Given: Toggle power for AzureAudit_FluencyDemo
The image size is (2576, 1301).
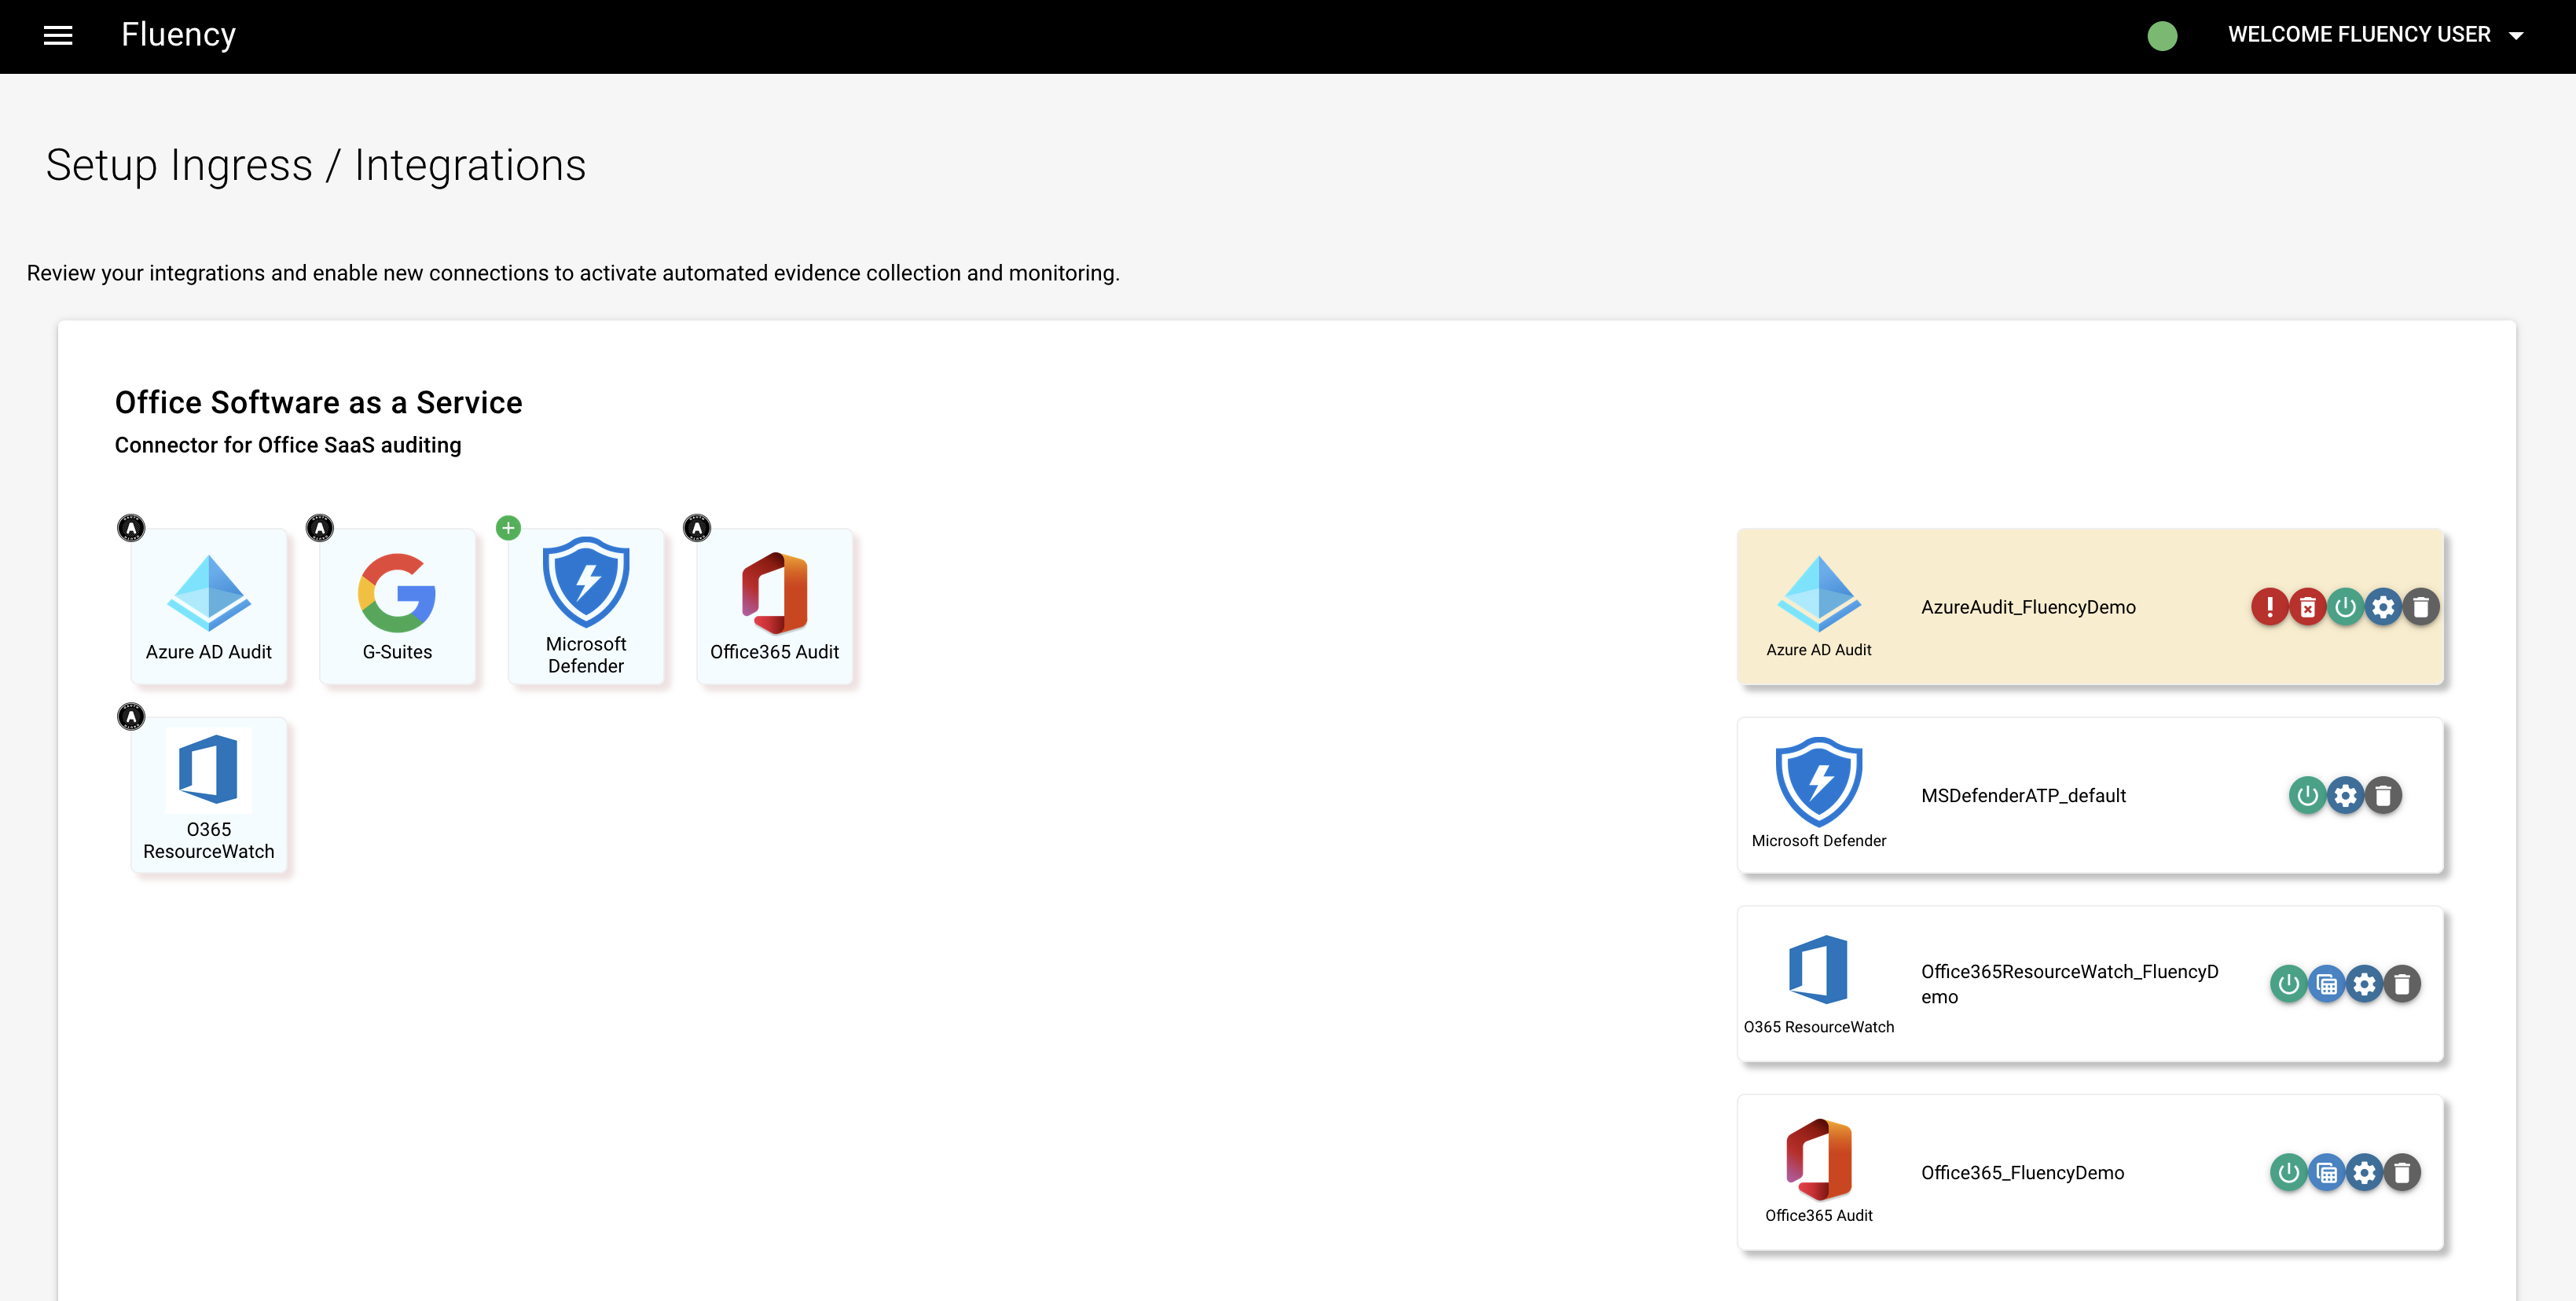Looking at the screenshot, I should [2345, 607].
